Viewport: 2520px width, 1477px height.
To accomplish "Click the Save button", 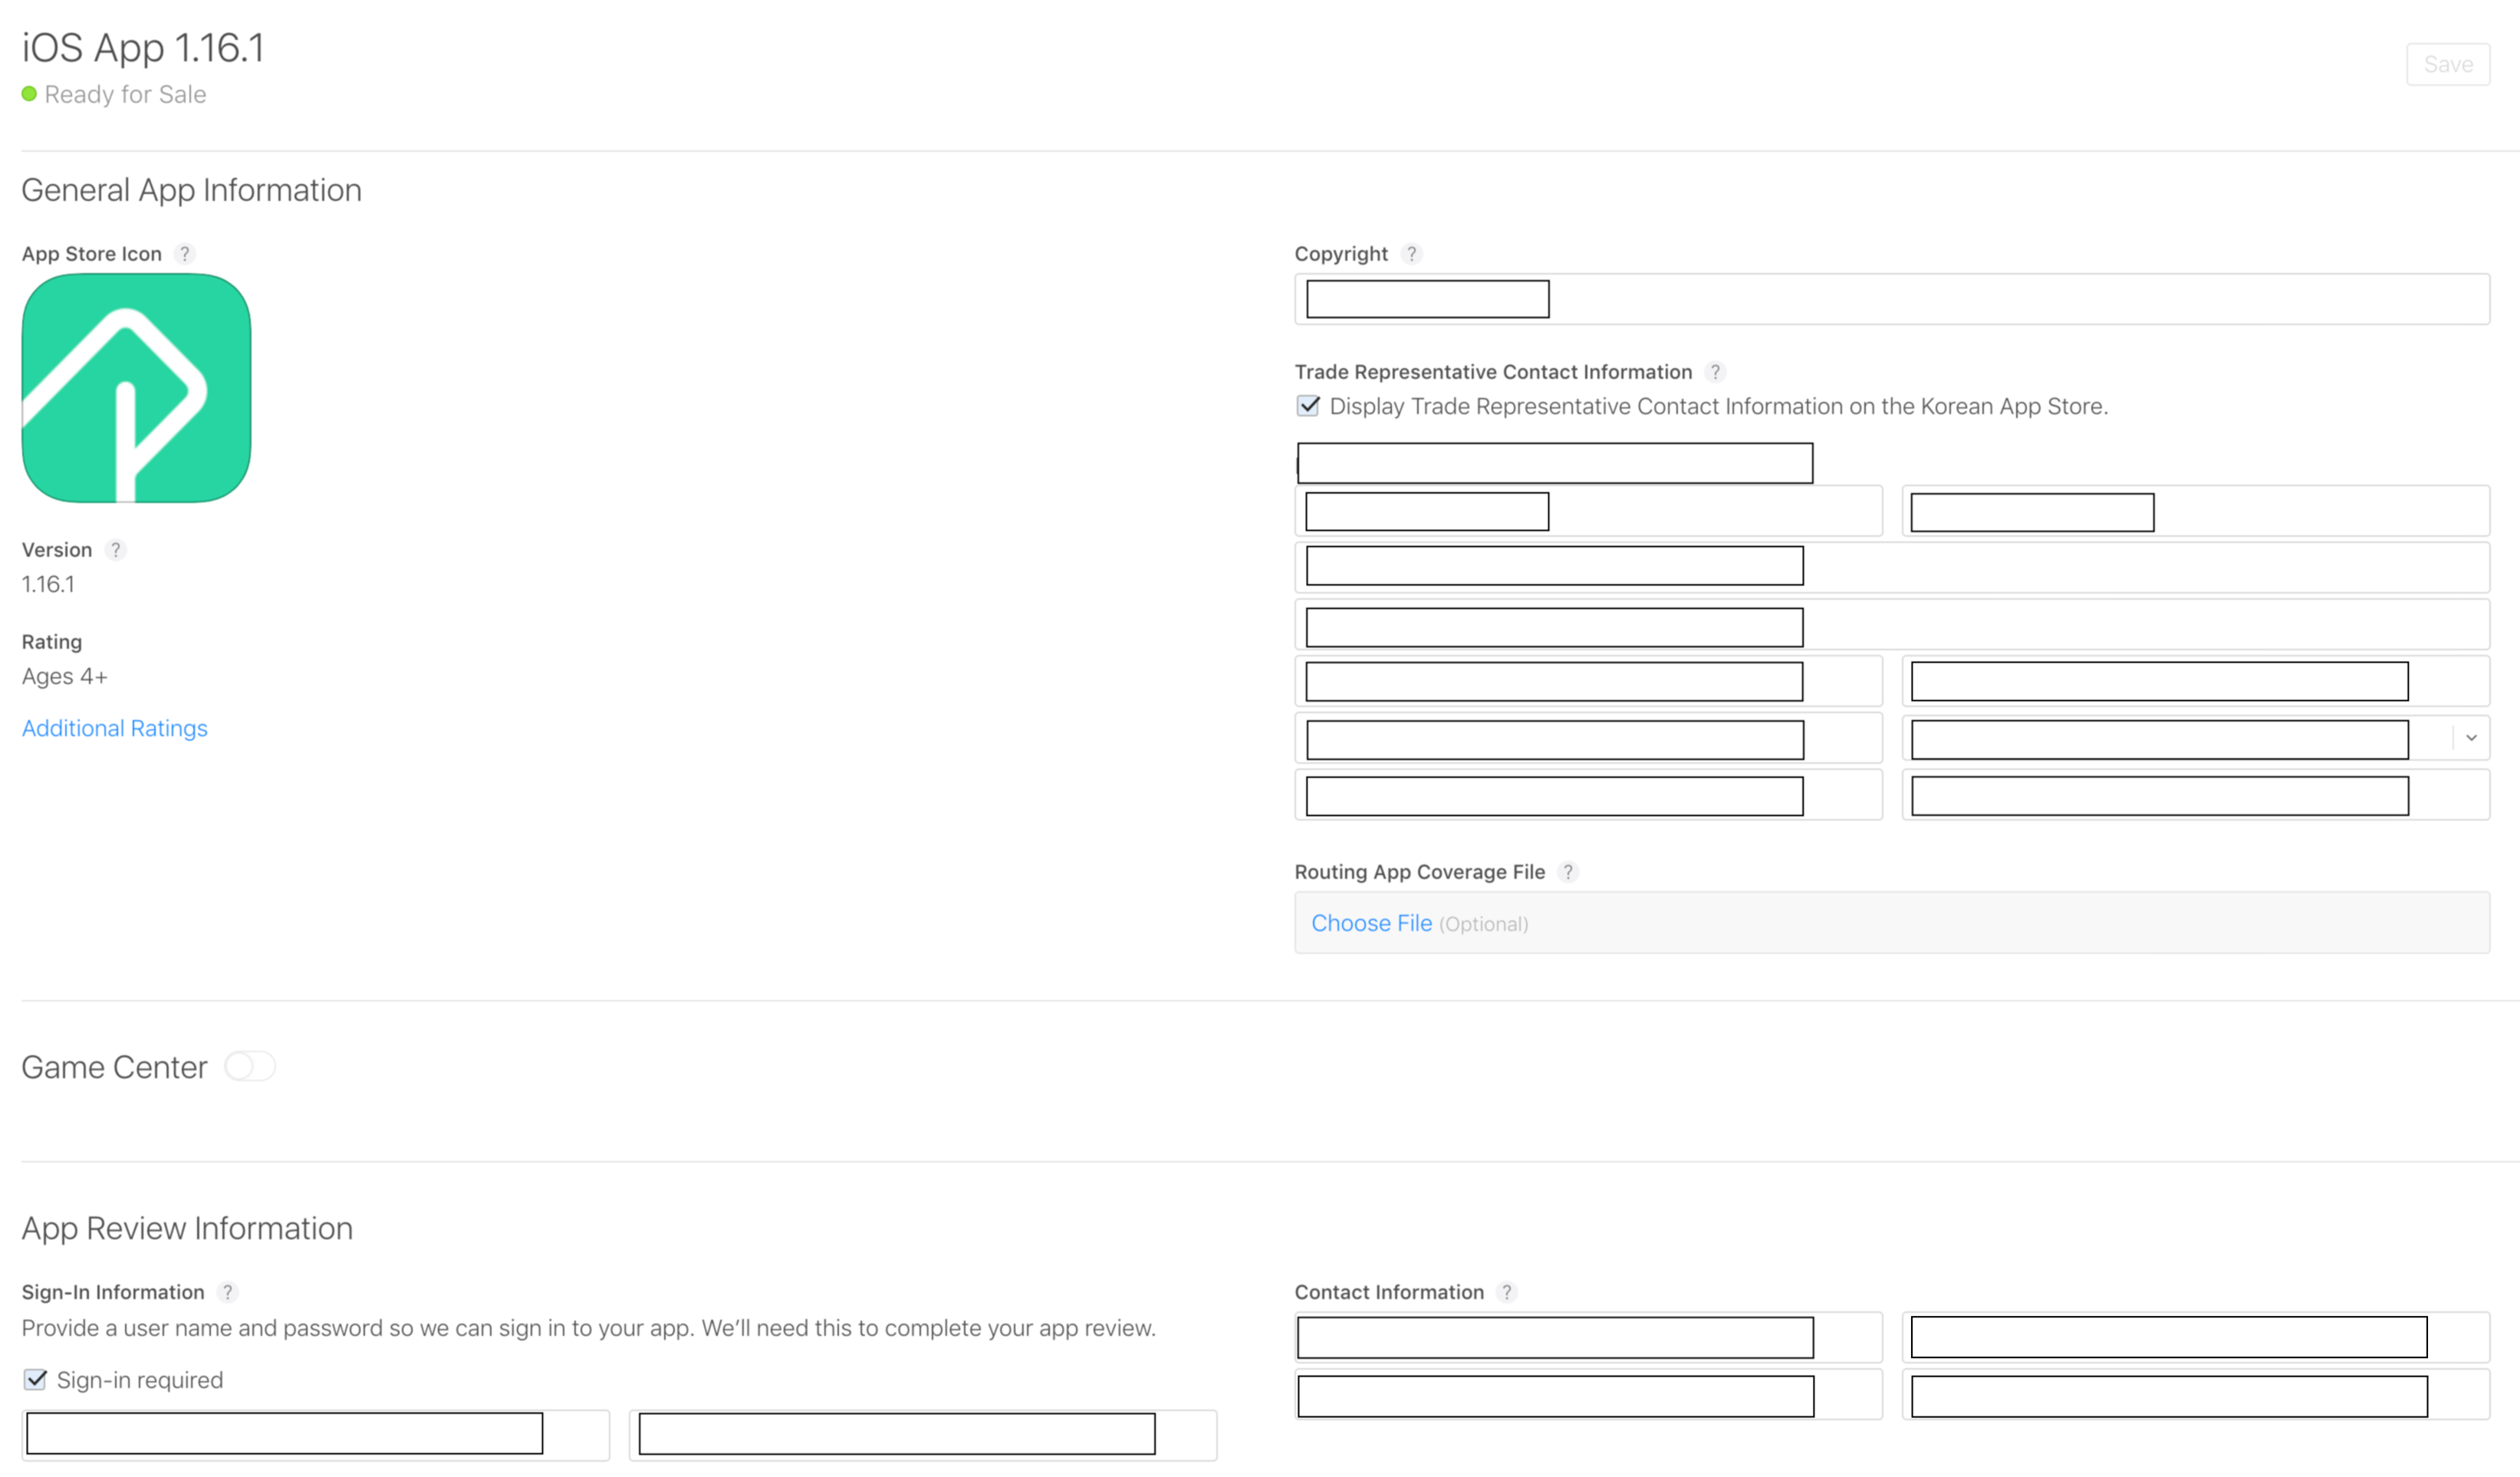I will pyautogui.click(x=2447, y=64).
